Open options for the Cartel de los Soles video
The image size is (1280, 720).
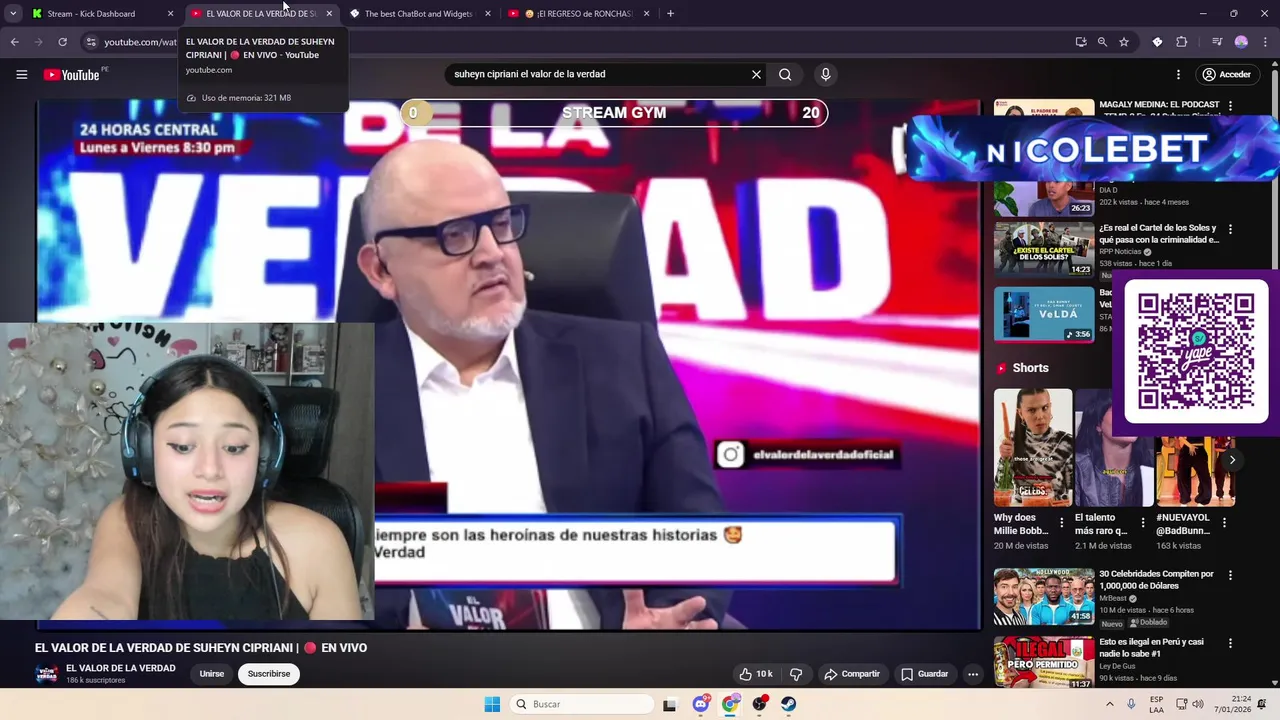coord(1230,229)
